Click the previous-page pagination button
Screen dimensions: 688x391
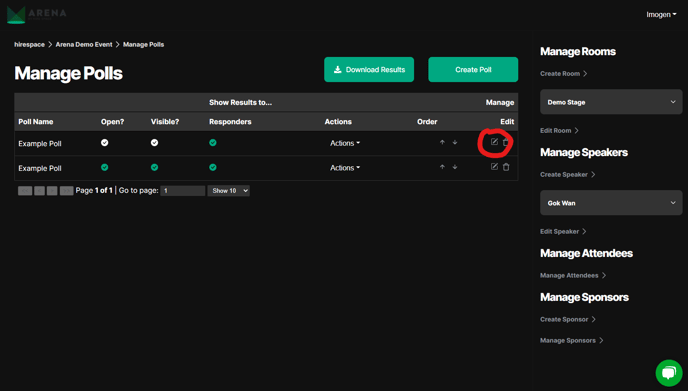coord(39,190)
